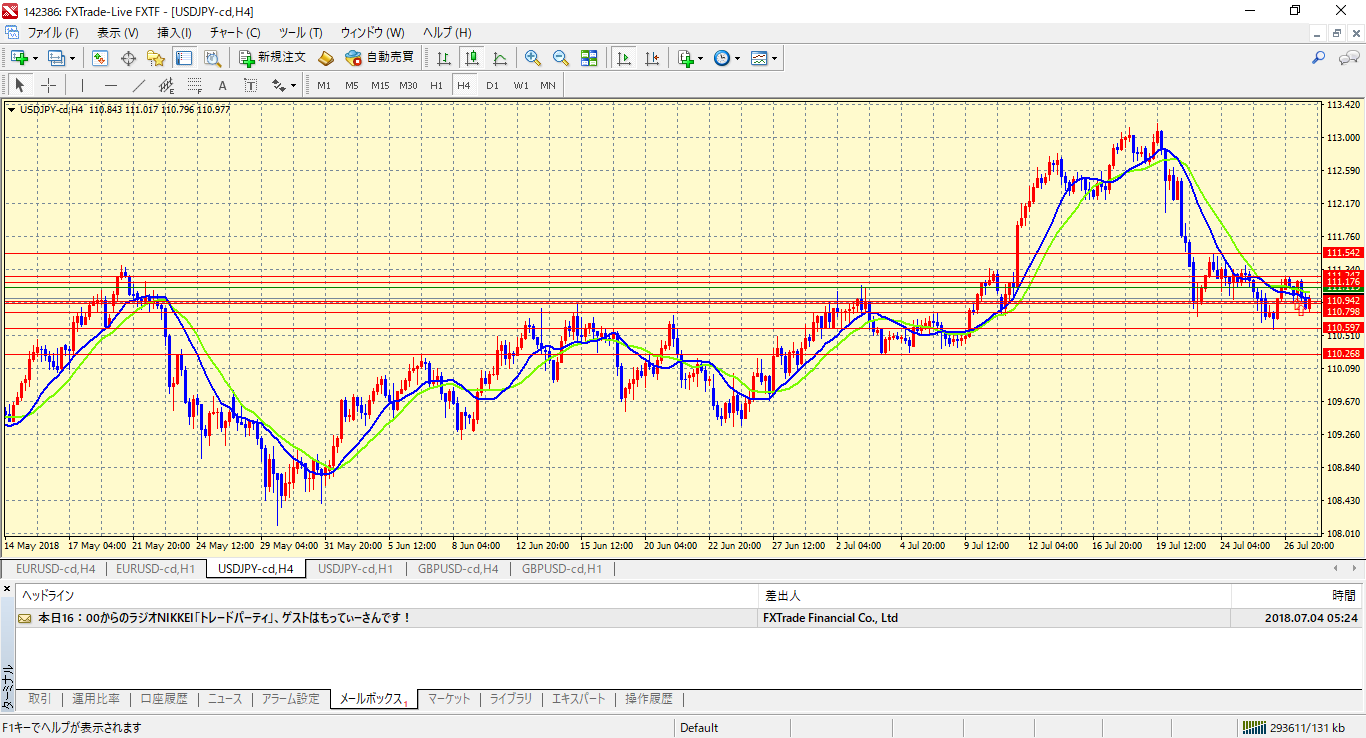The image size is (1366, 738).
Task: Open the ウィンドウ (W) menu
Action: click(373, 33)
